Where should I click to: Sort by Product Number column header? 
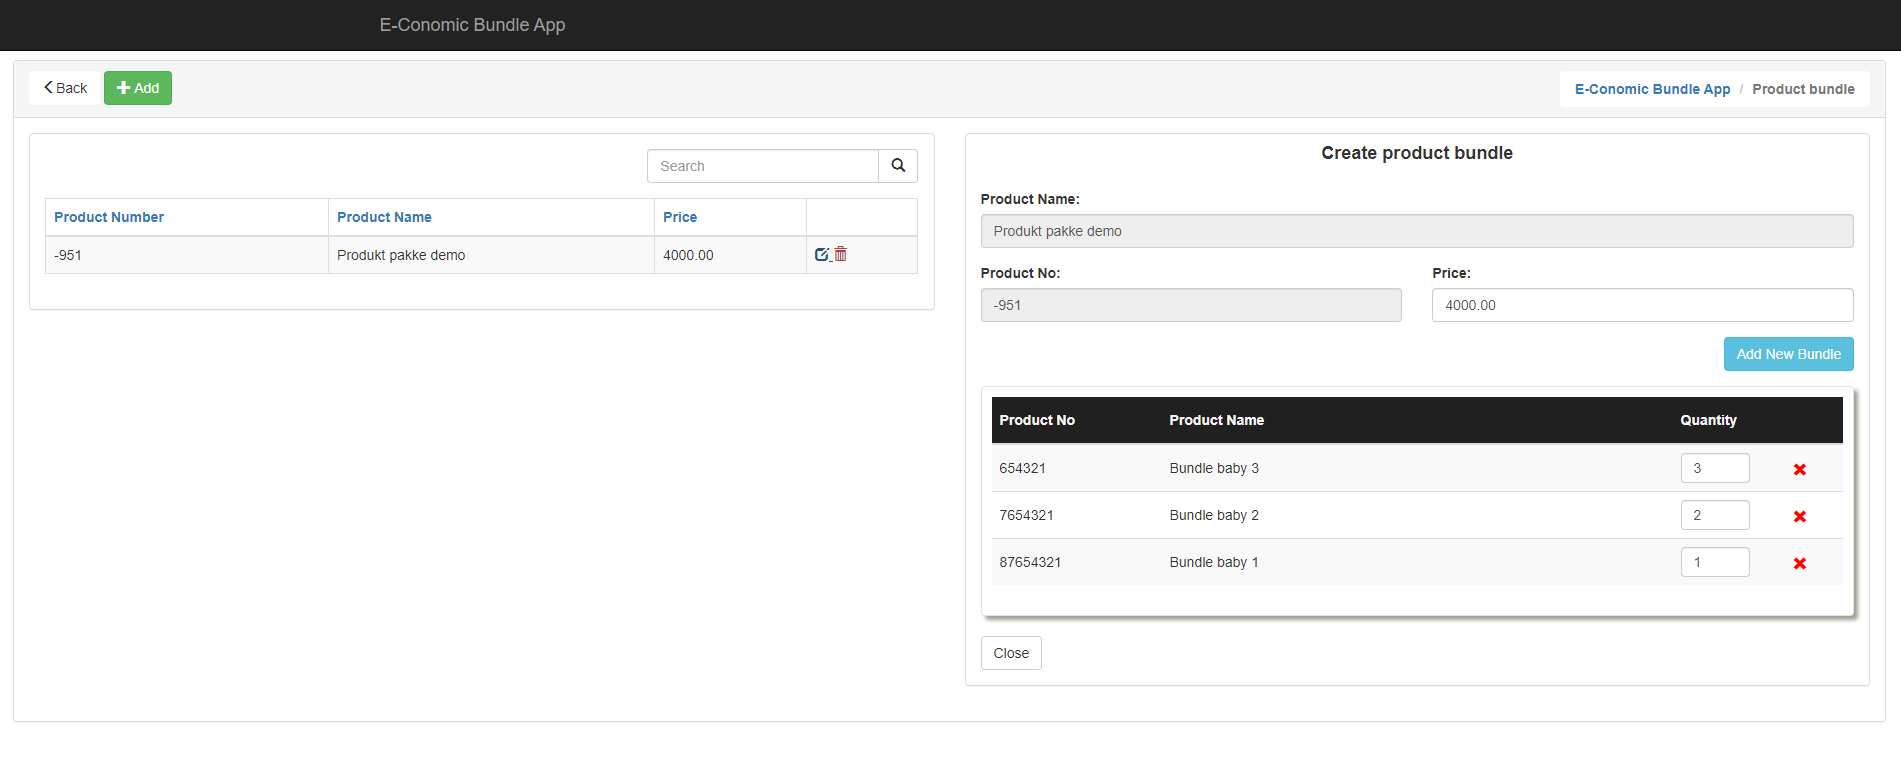coord(109,217)
